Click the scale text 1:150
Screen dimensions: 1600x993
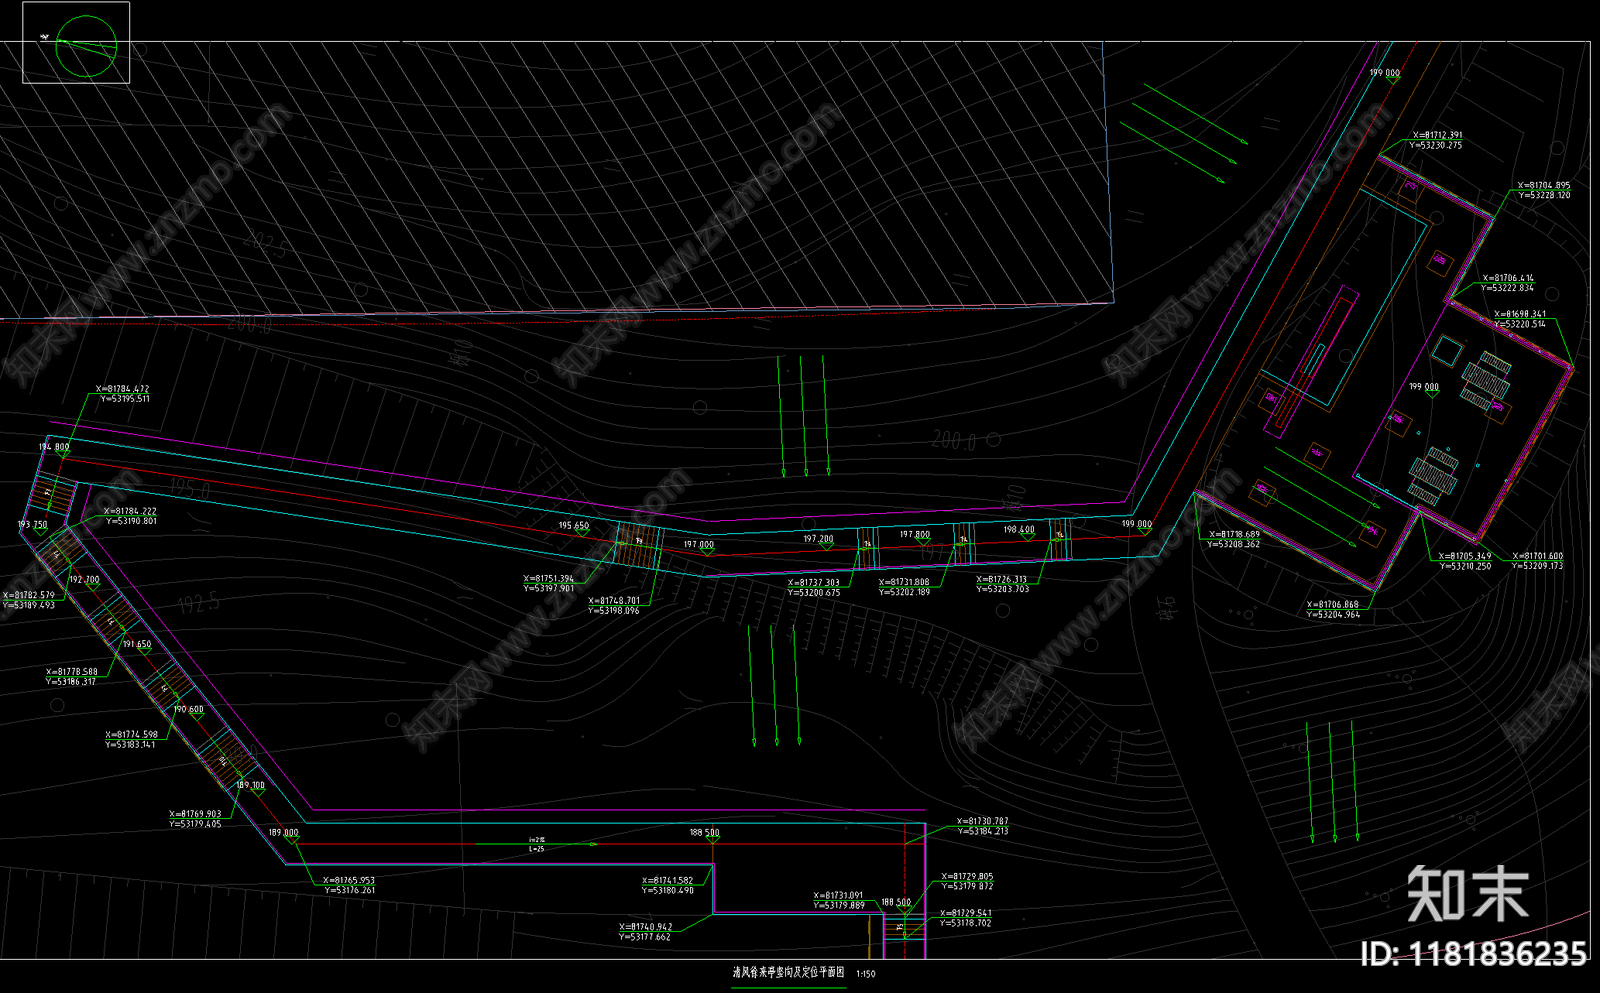coord(866,974)
